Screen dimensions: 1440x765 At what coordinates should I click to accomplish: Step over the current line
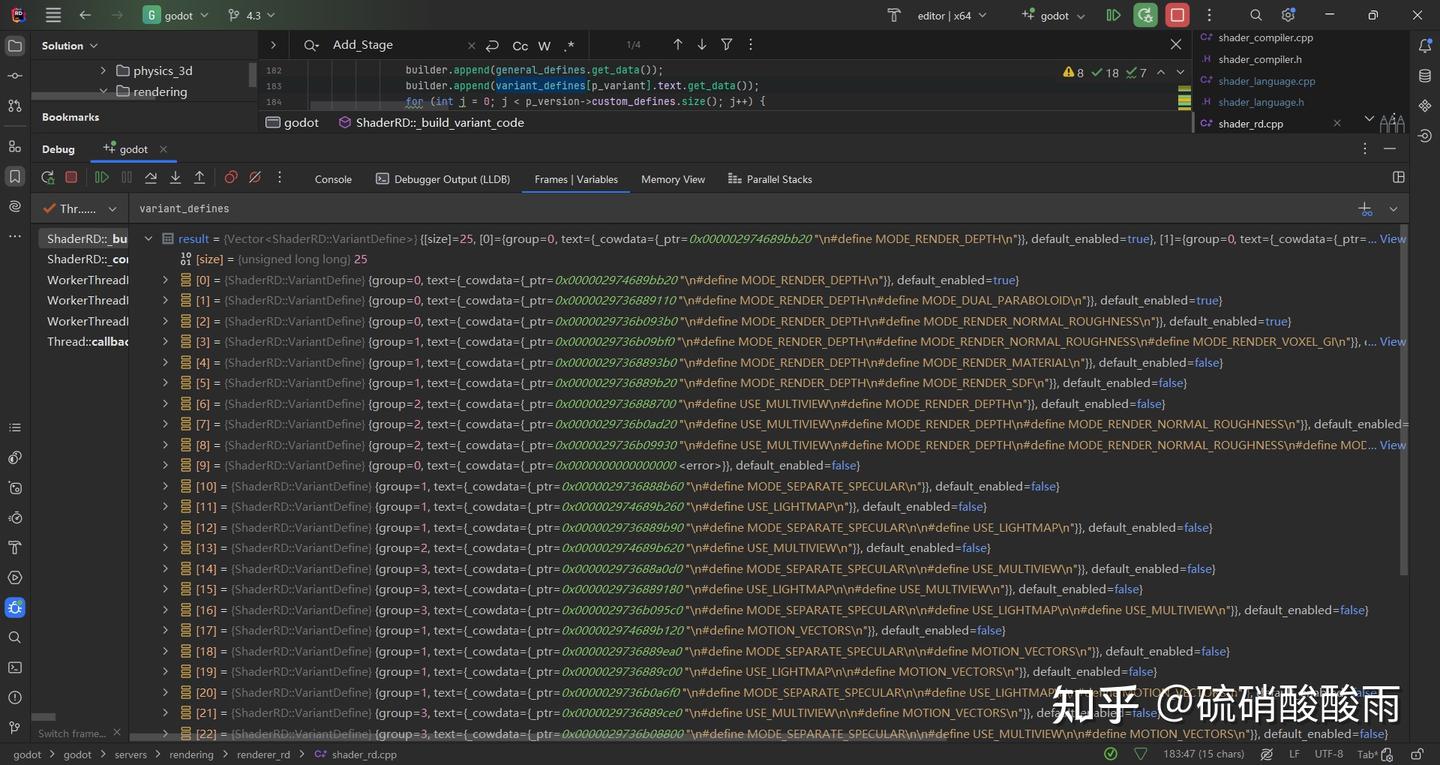(150, 178)
